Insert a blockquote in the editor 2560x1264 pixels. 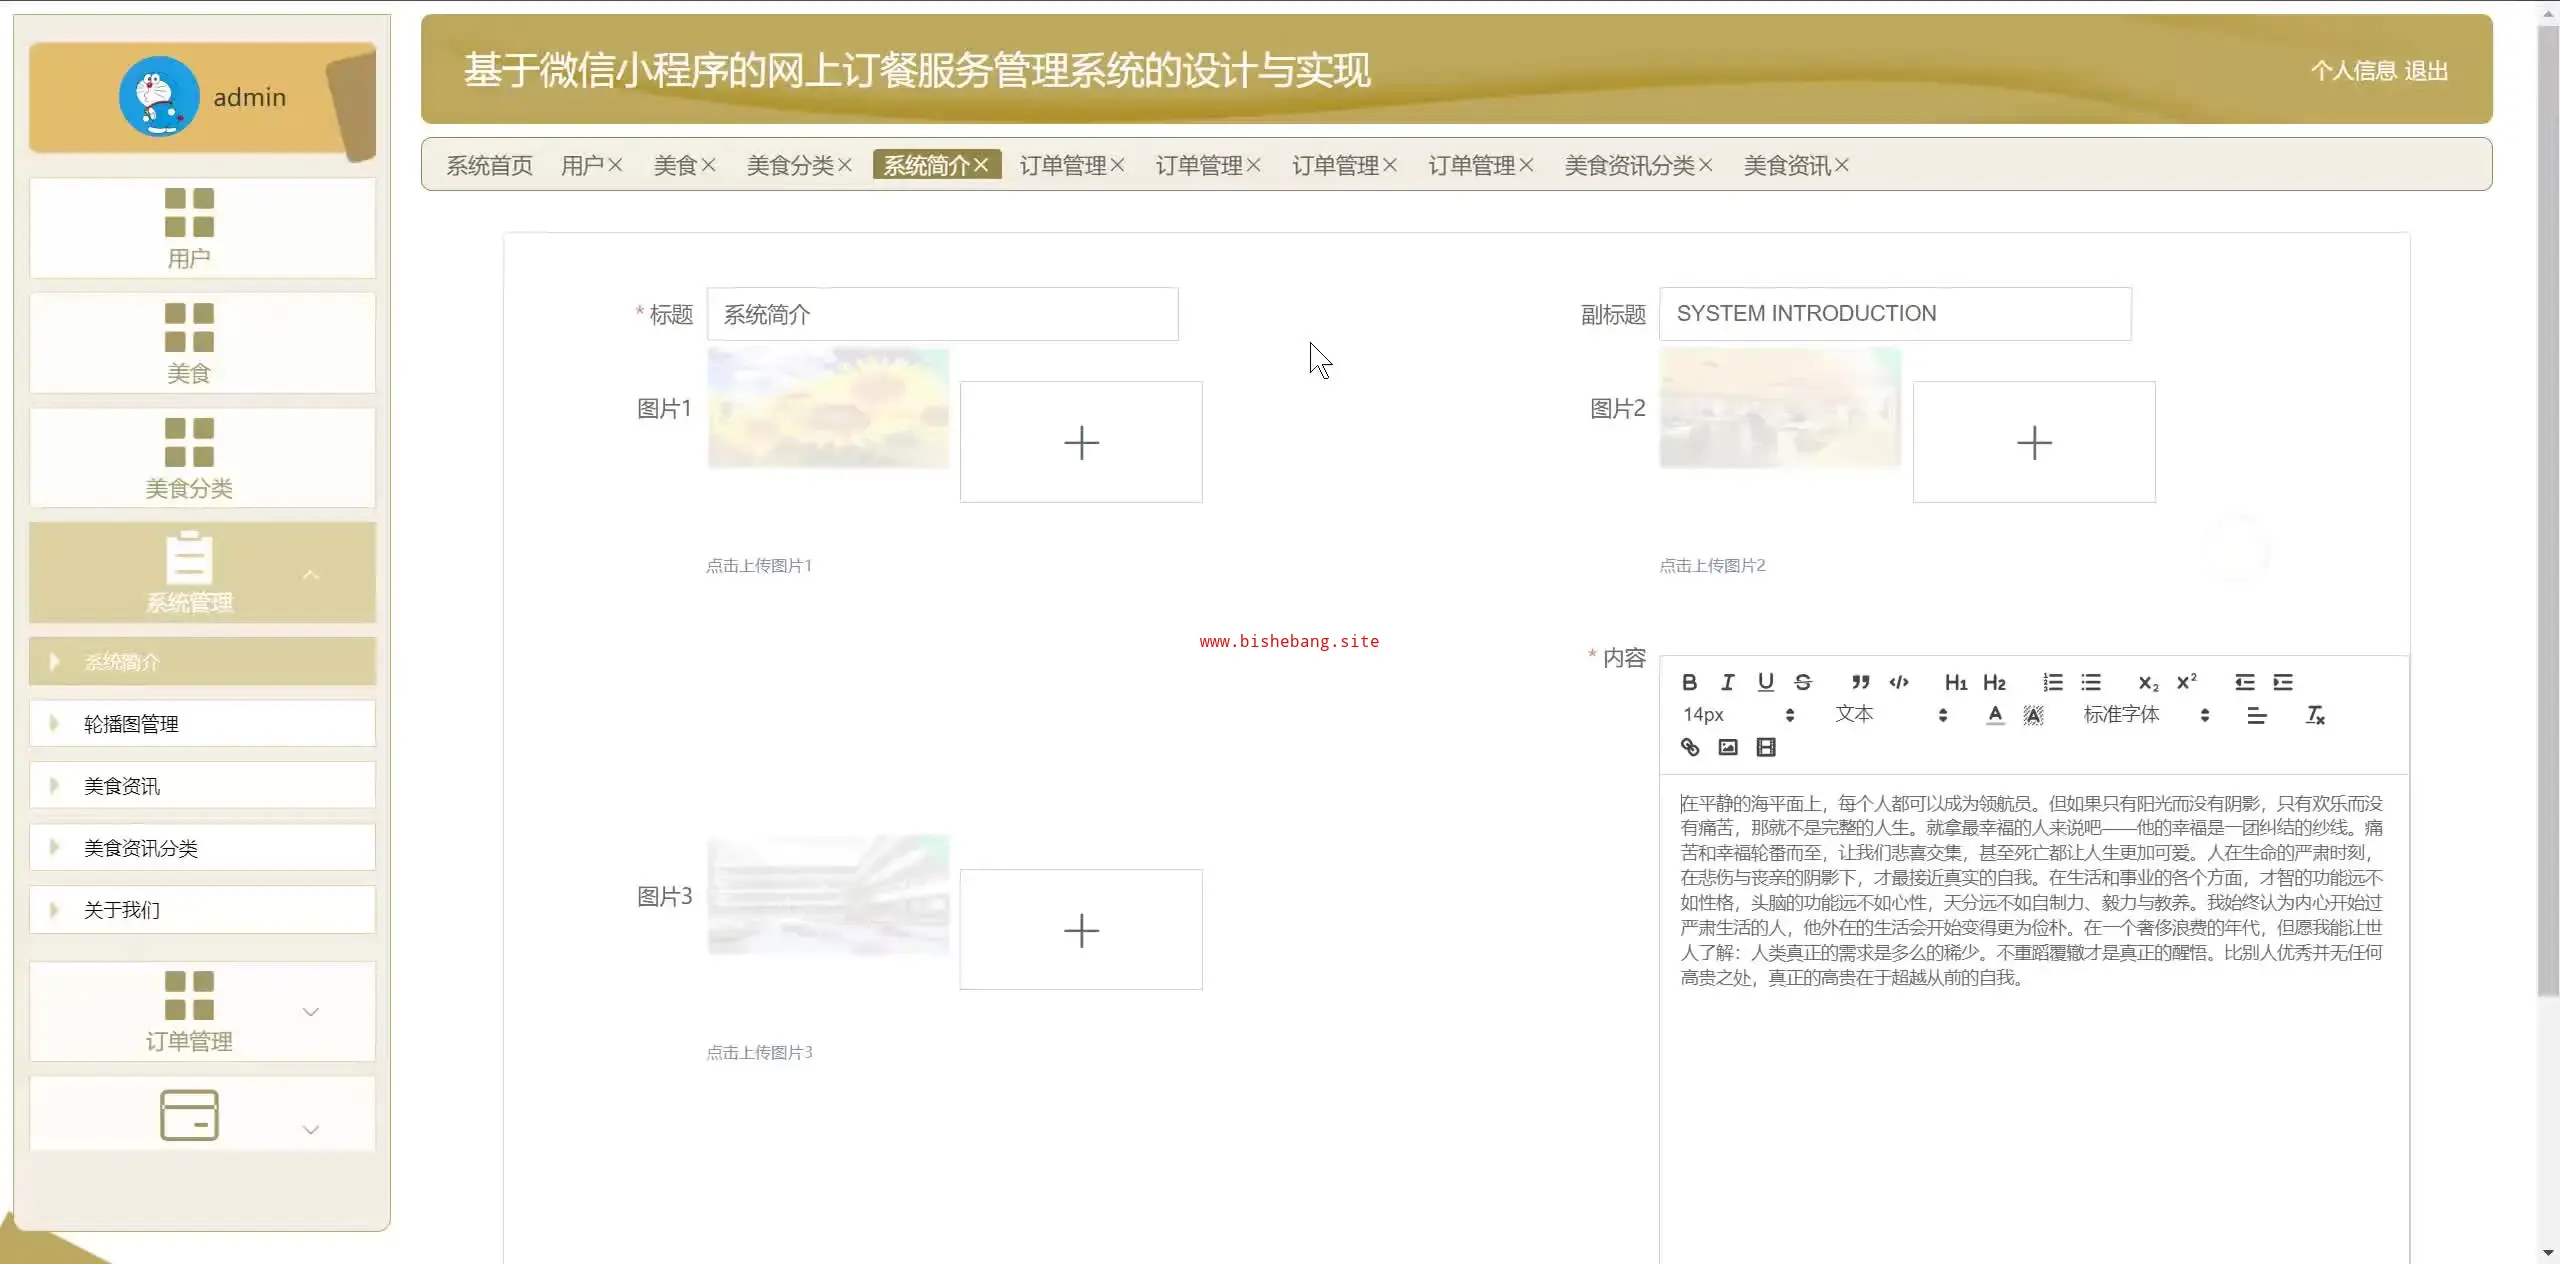[x=1860, y=682]
